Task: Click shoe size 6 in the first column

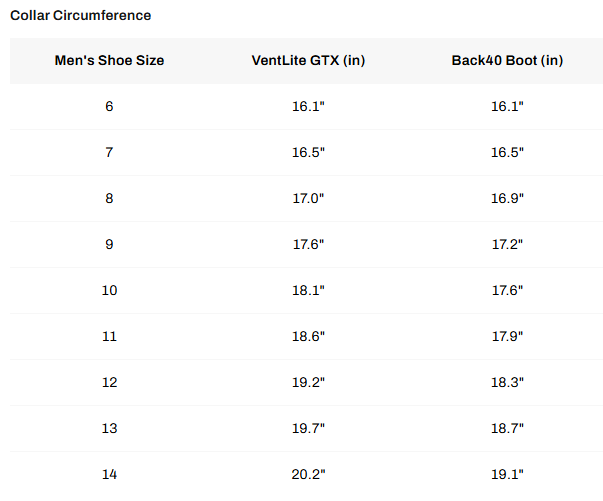Action: pyautogui.click(x=109, y=106)
